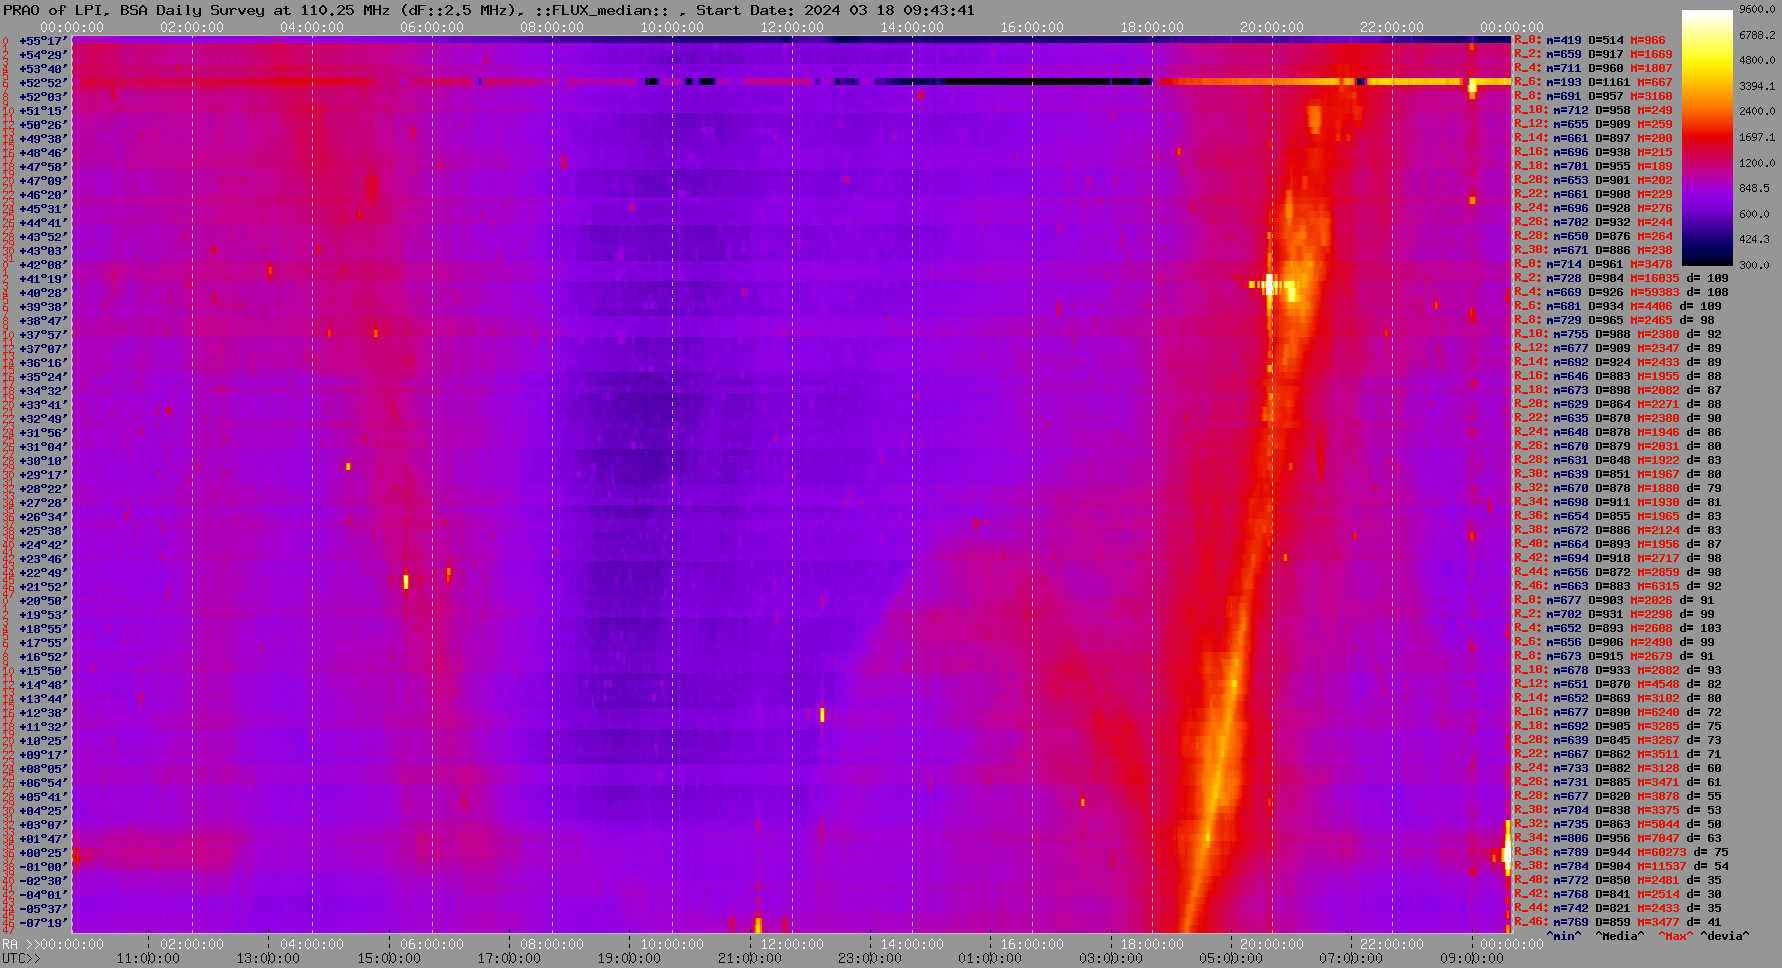Click declination label +33°41'
The image size is (1782, 968).
click(43, 405)
